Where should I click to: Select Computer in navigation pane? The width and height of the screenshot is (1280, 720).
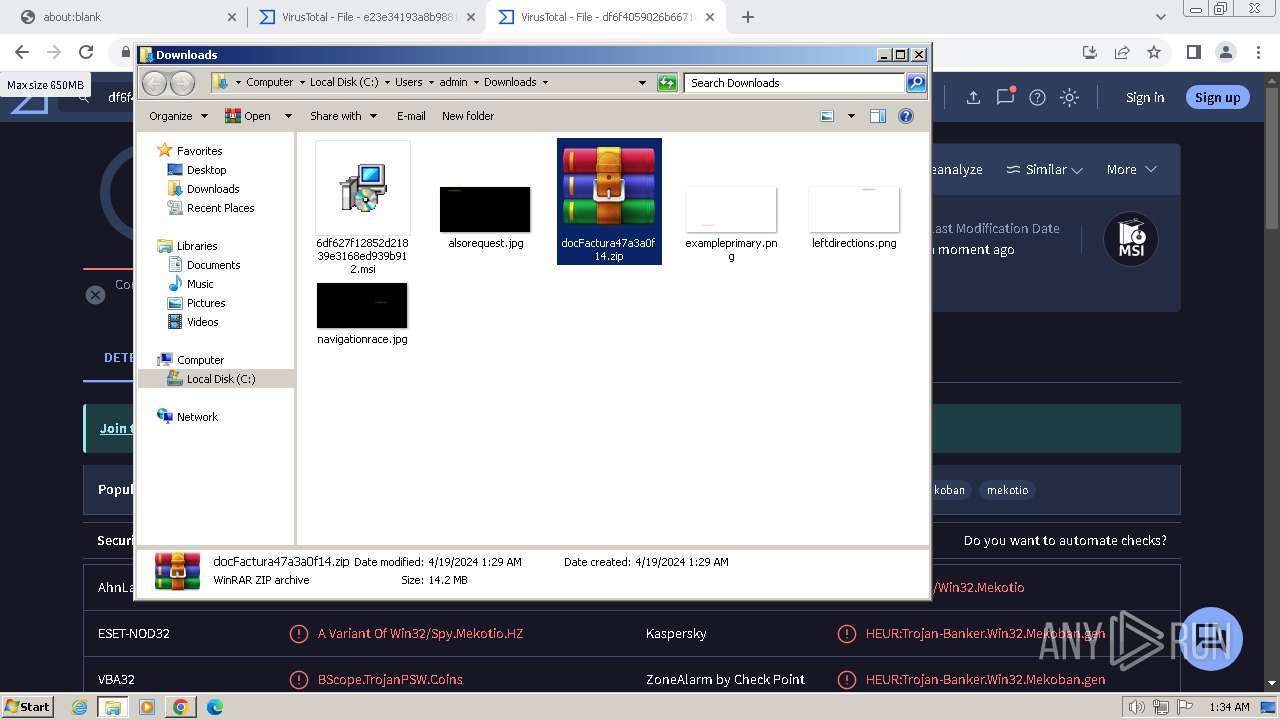(200, 360)
